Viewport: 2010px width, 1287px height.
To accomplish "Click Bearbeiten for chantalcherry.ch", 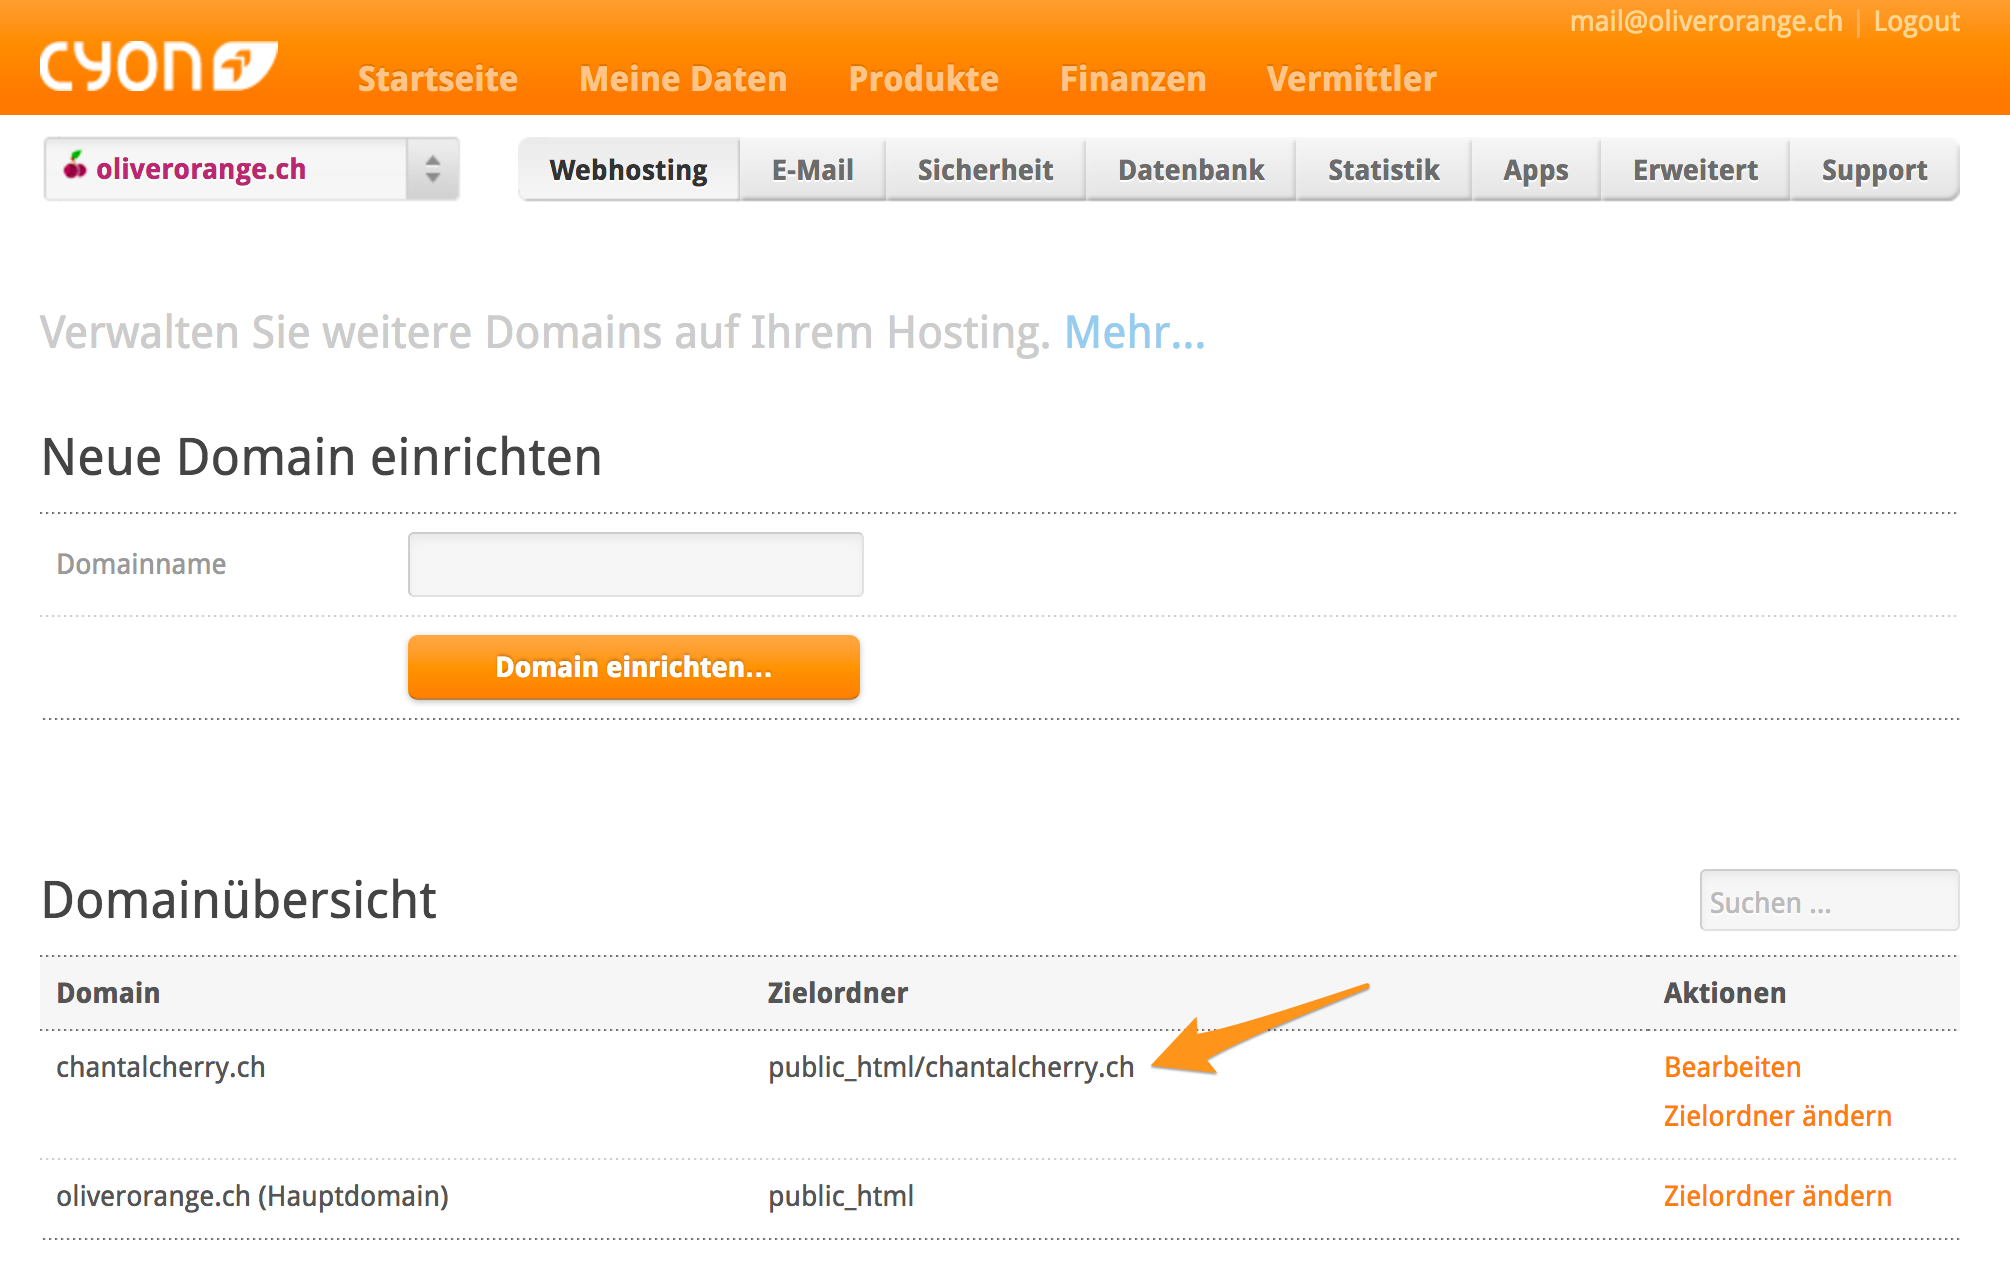I will coord(1732,1067).
